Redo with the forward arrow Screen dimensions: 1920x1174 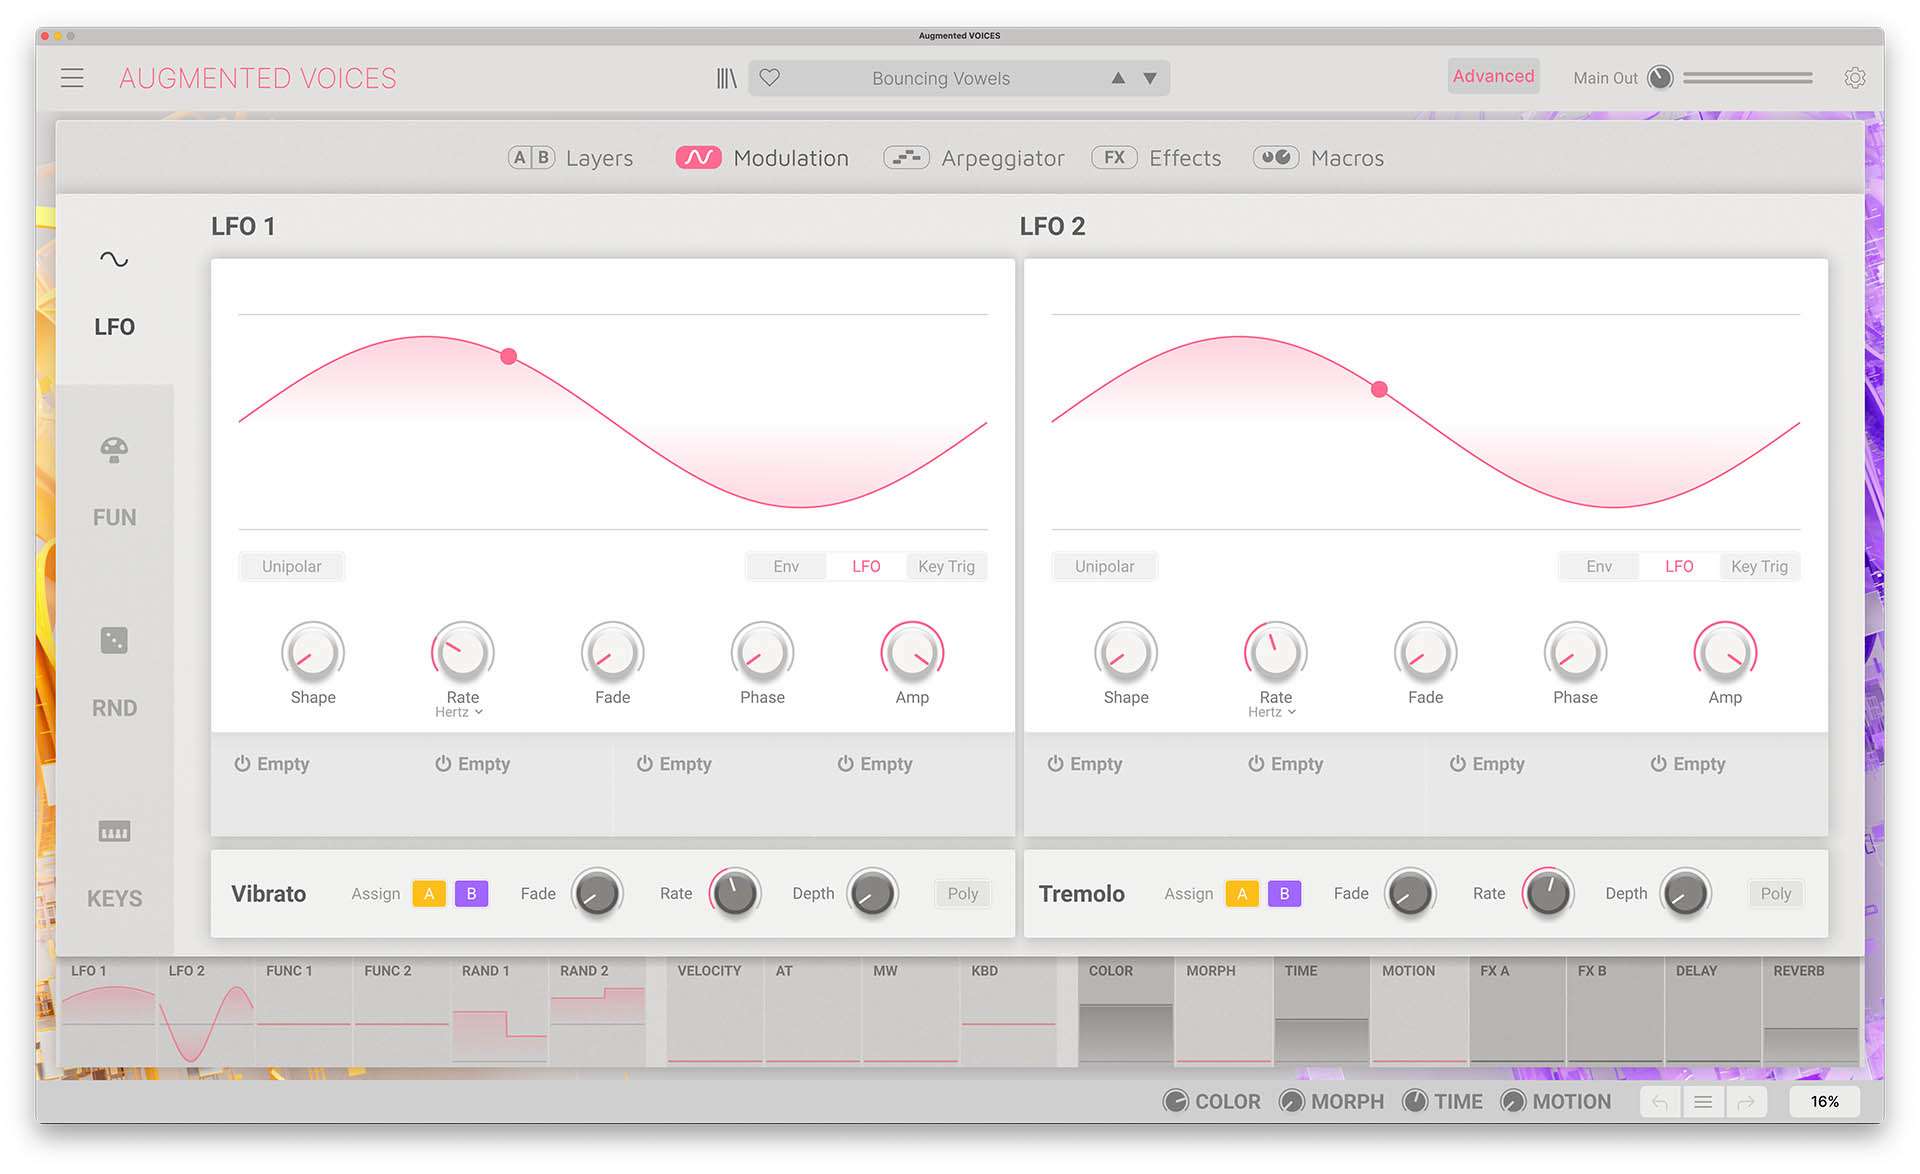pos(1746,1102)
